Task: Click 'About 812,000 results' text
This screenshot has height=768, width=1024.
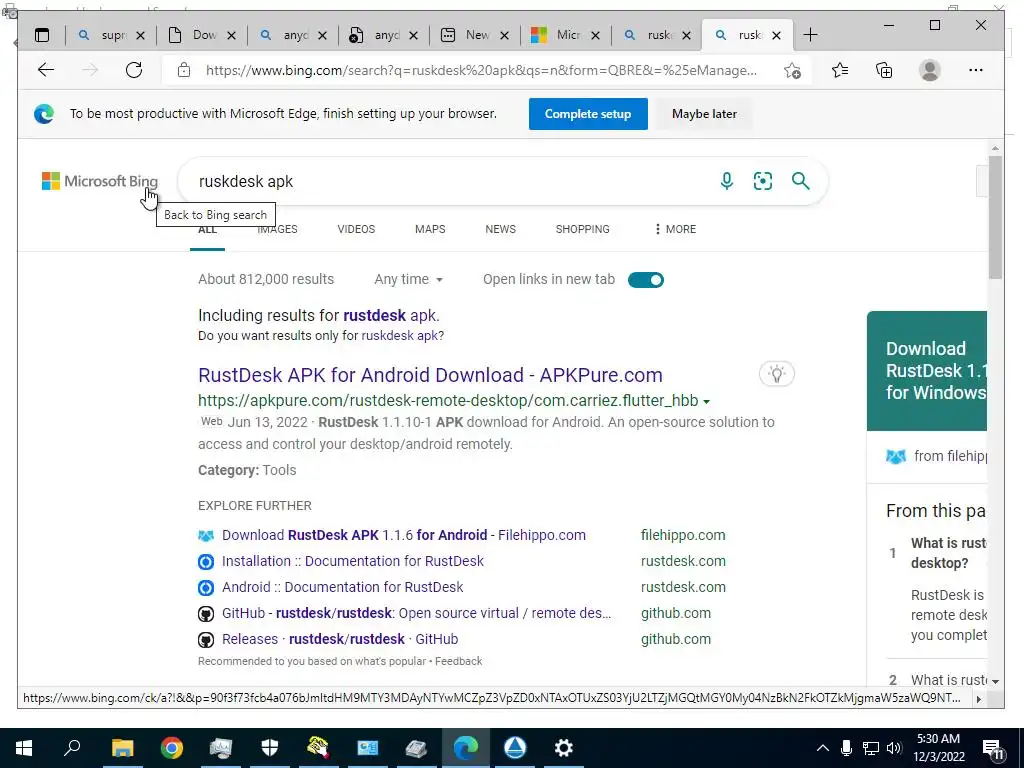Action: [x=266, y=280]
